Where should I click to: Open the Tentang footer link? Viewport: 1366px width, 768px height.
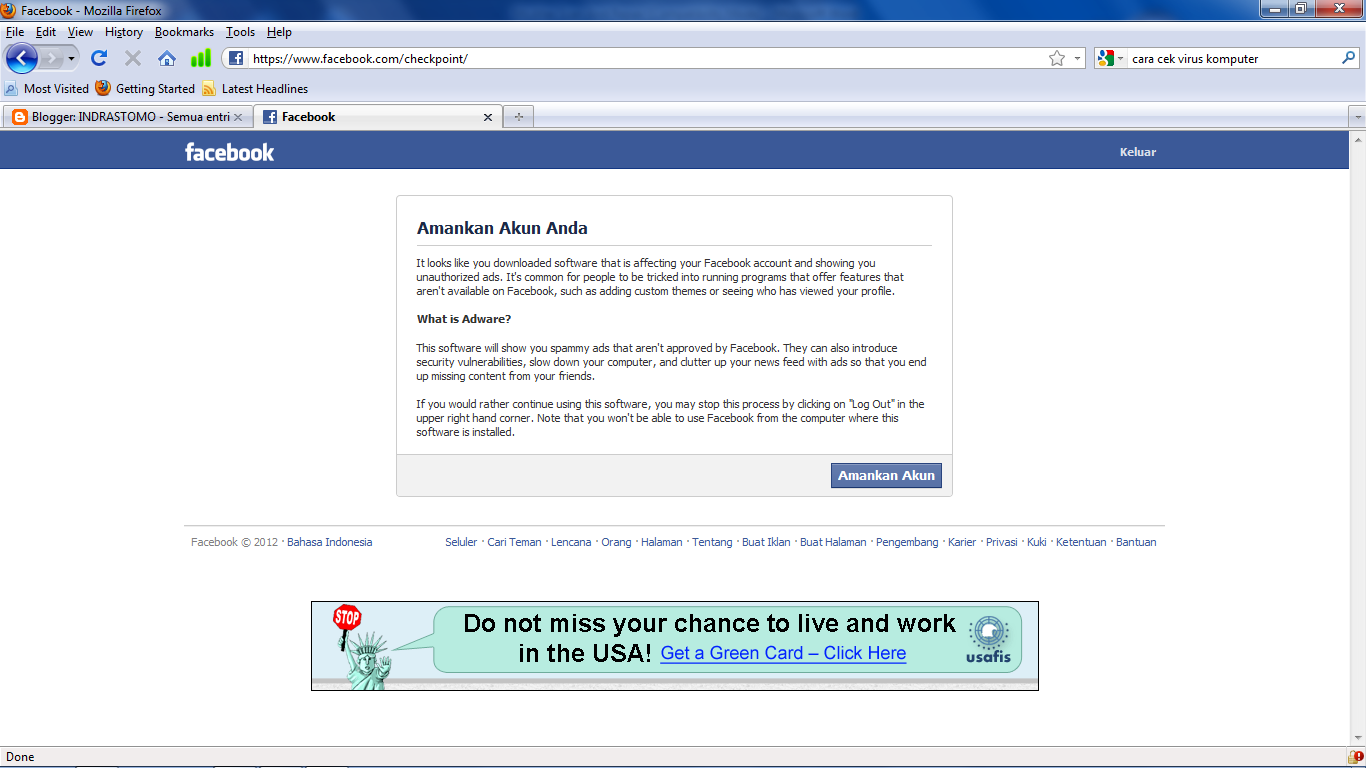[712, 542]
